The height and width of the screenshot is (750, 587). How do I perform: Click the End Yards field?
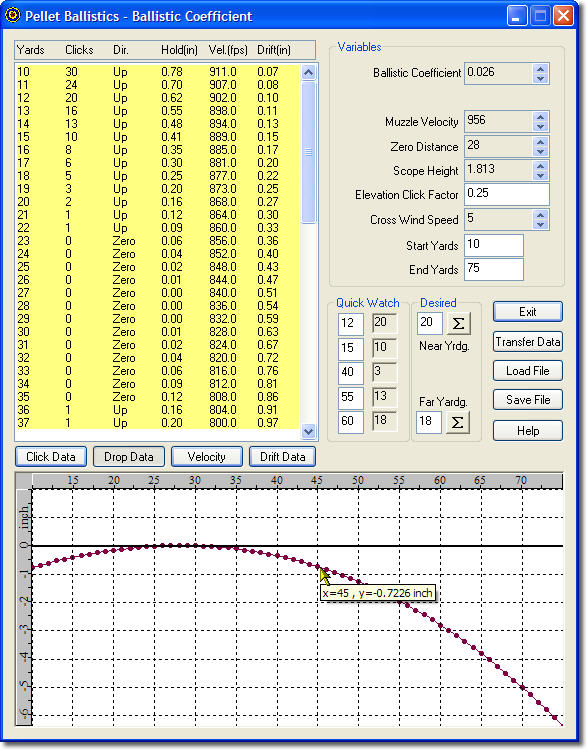[x=494, y=269]
